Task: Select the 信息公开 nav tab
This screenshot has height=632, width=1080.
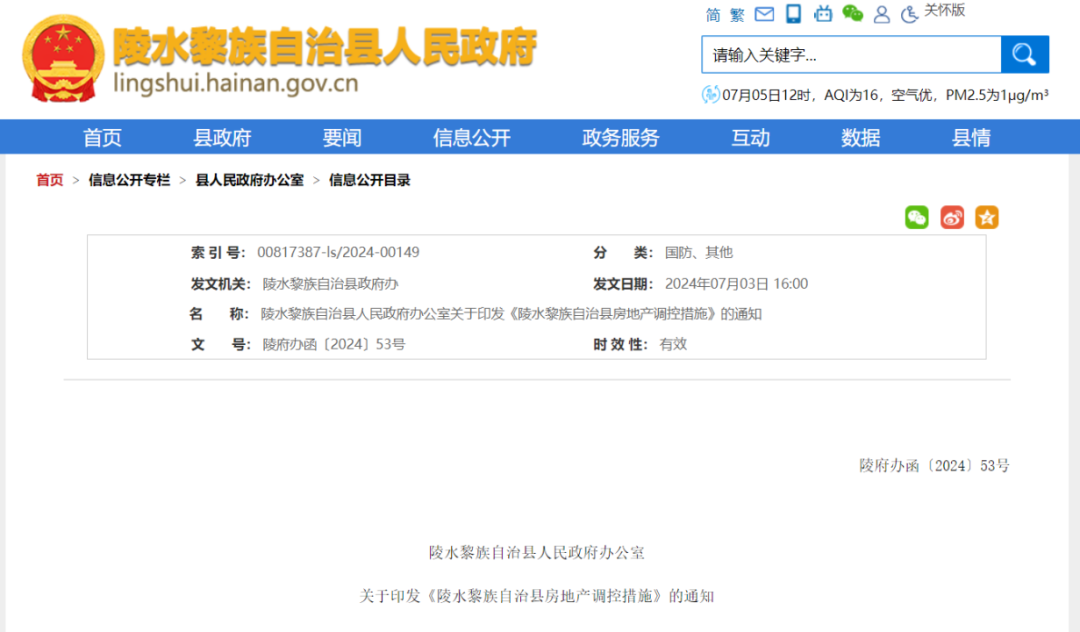Action: 470,137
